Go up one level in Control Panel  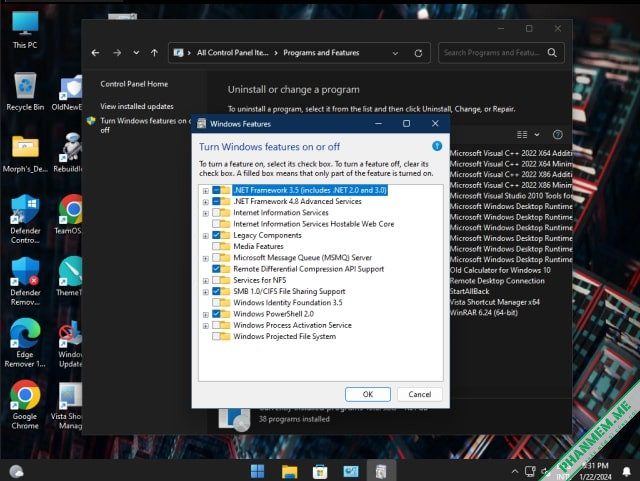pos(154,53)
